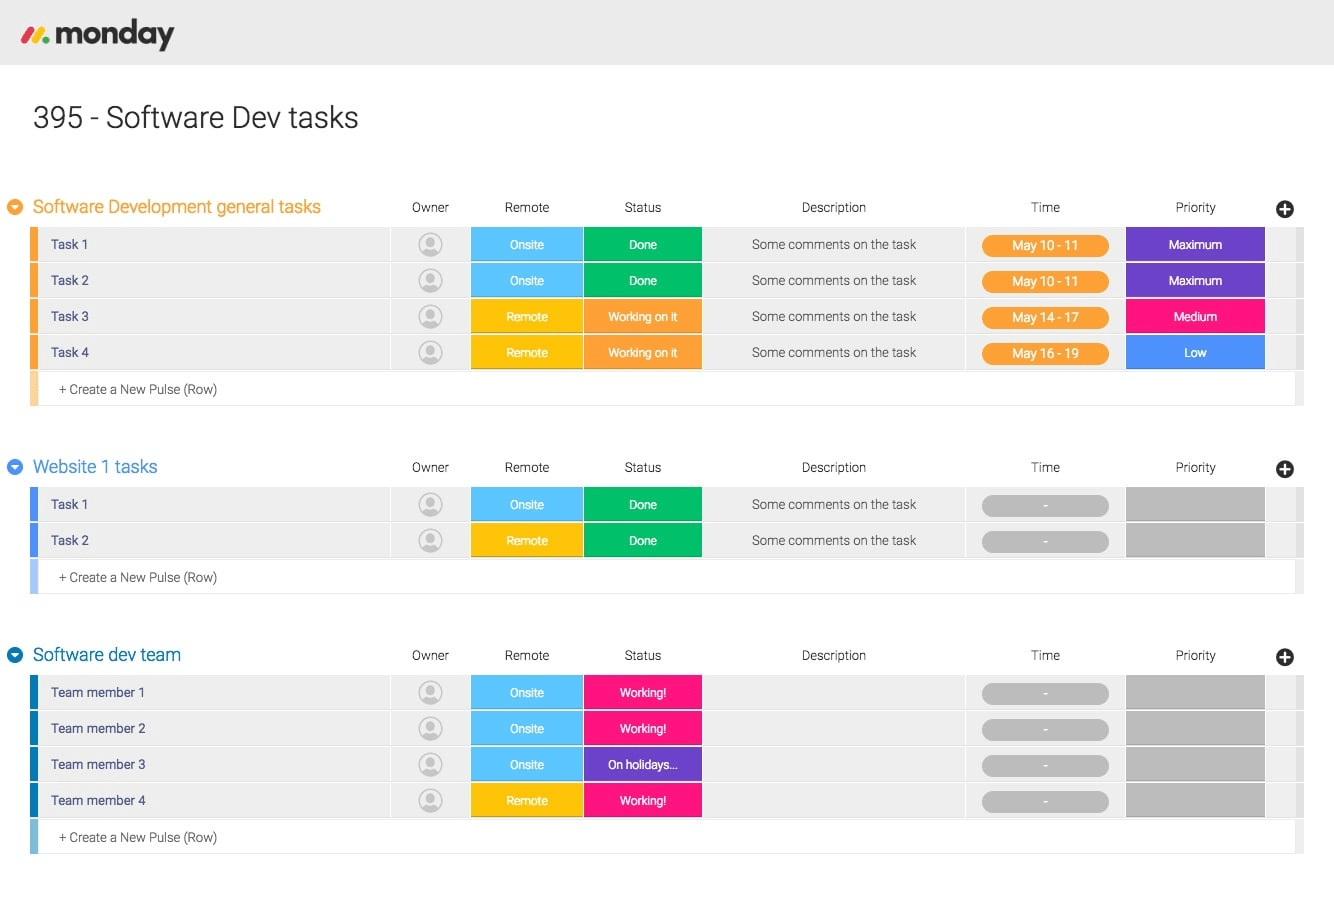The width and height of the screenshot is (1334, 915).
Task: Click the monday logo
Action: tap(97, 34)
